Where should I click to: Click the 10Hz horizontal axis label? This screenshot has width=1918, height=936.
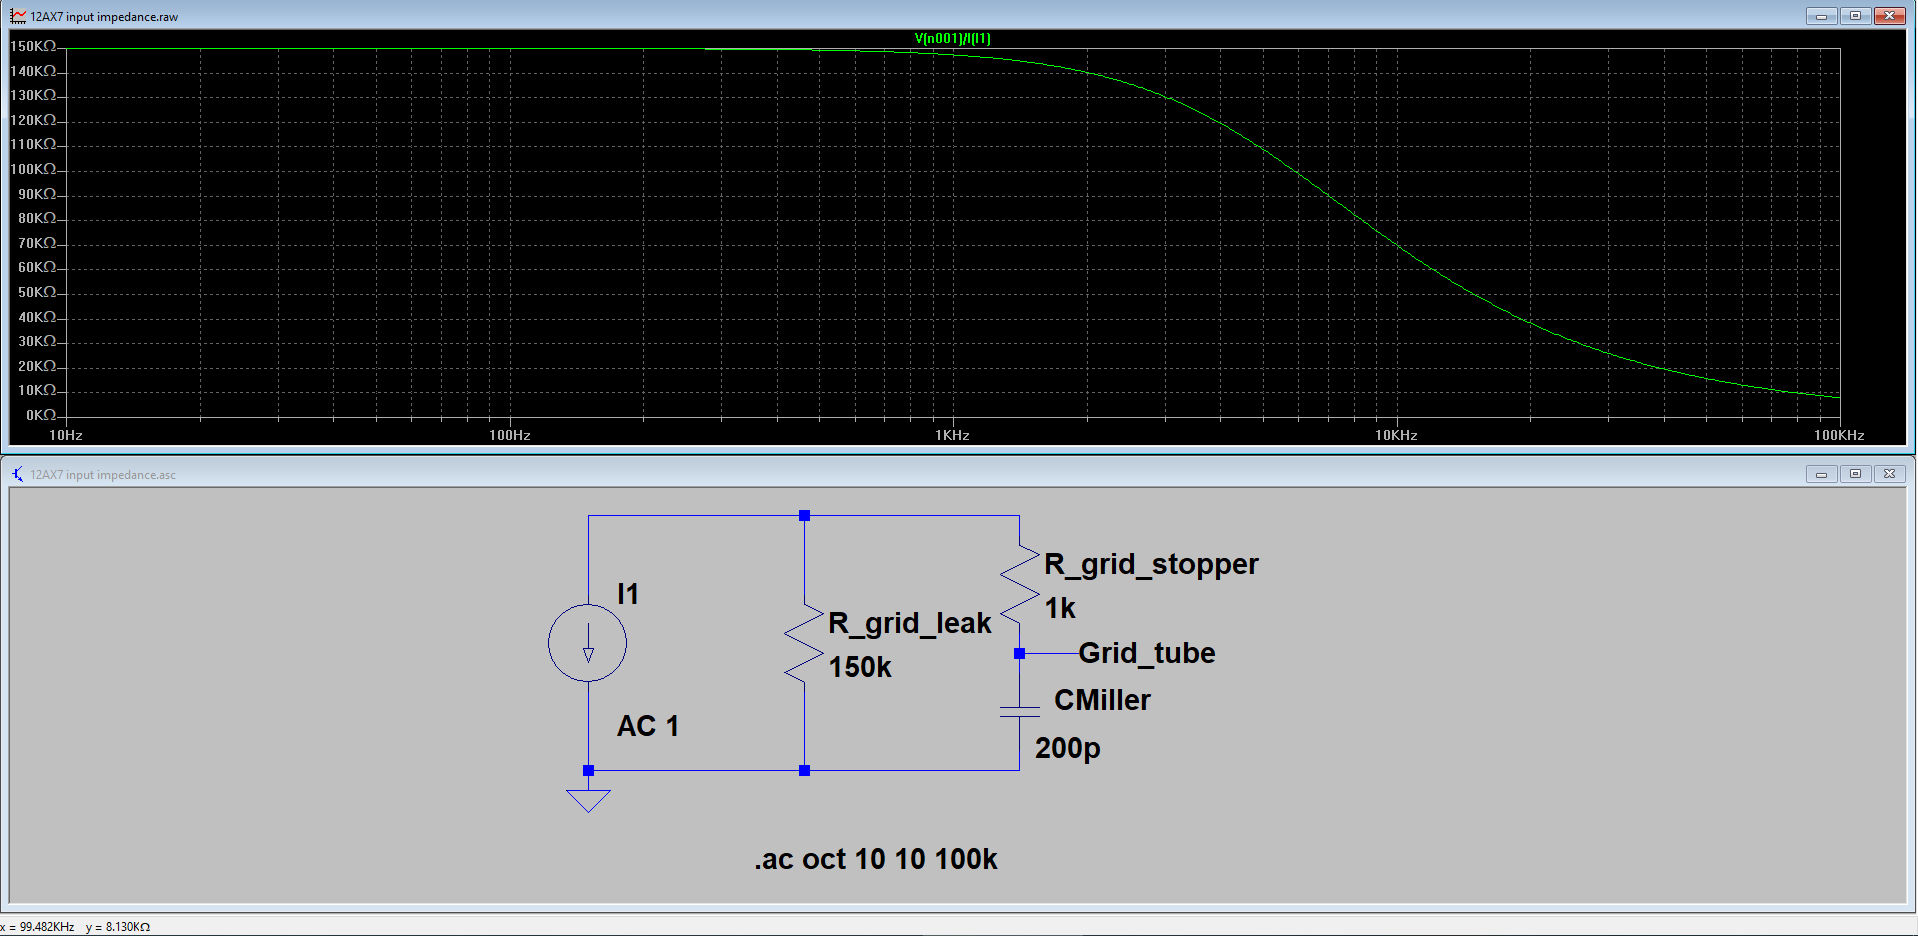66,435
